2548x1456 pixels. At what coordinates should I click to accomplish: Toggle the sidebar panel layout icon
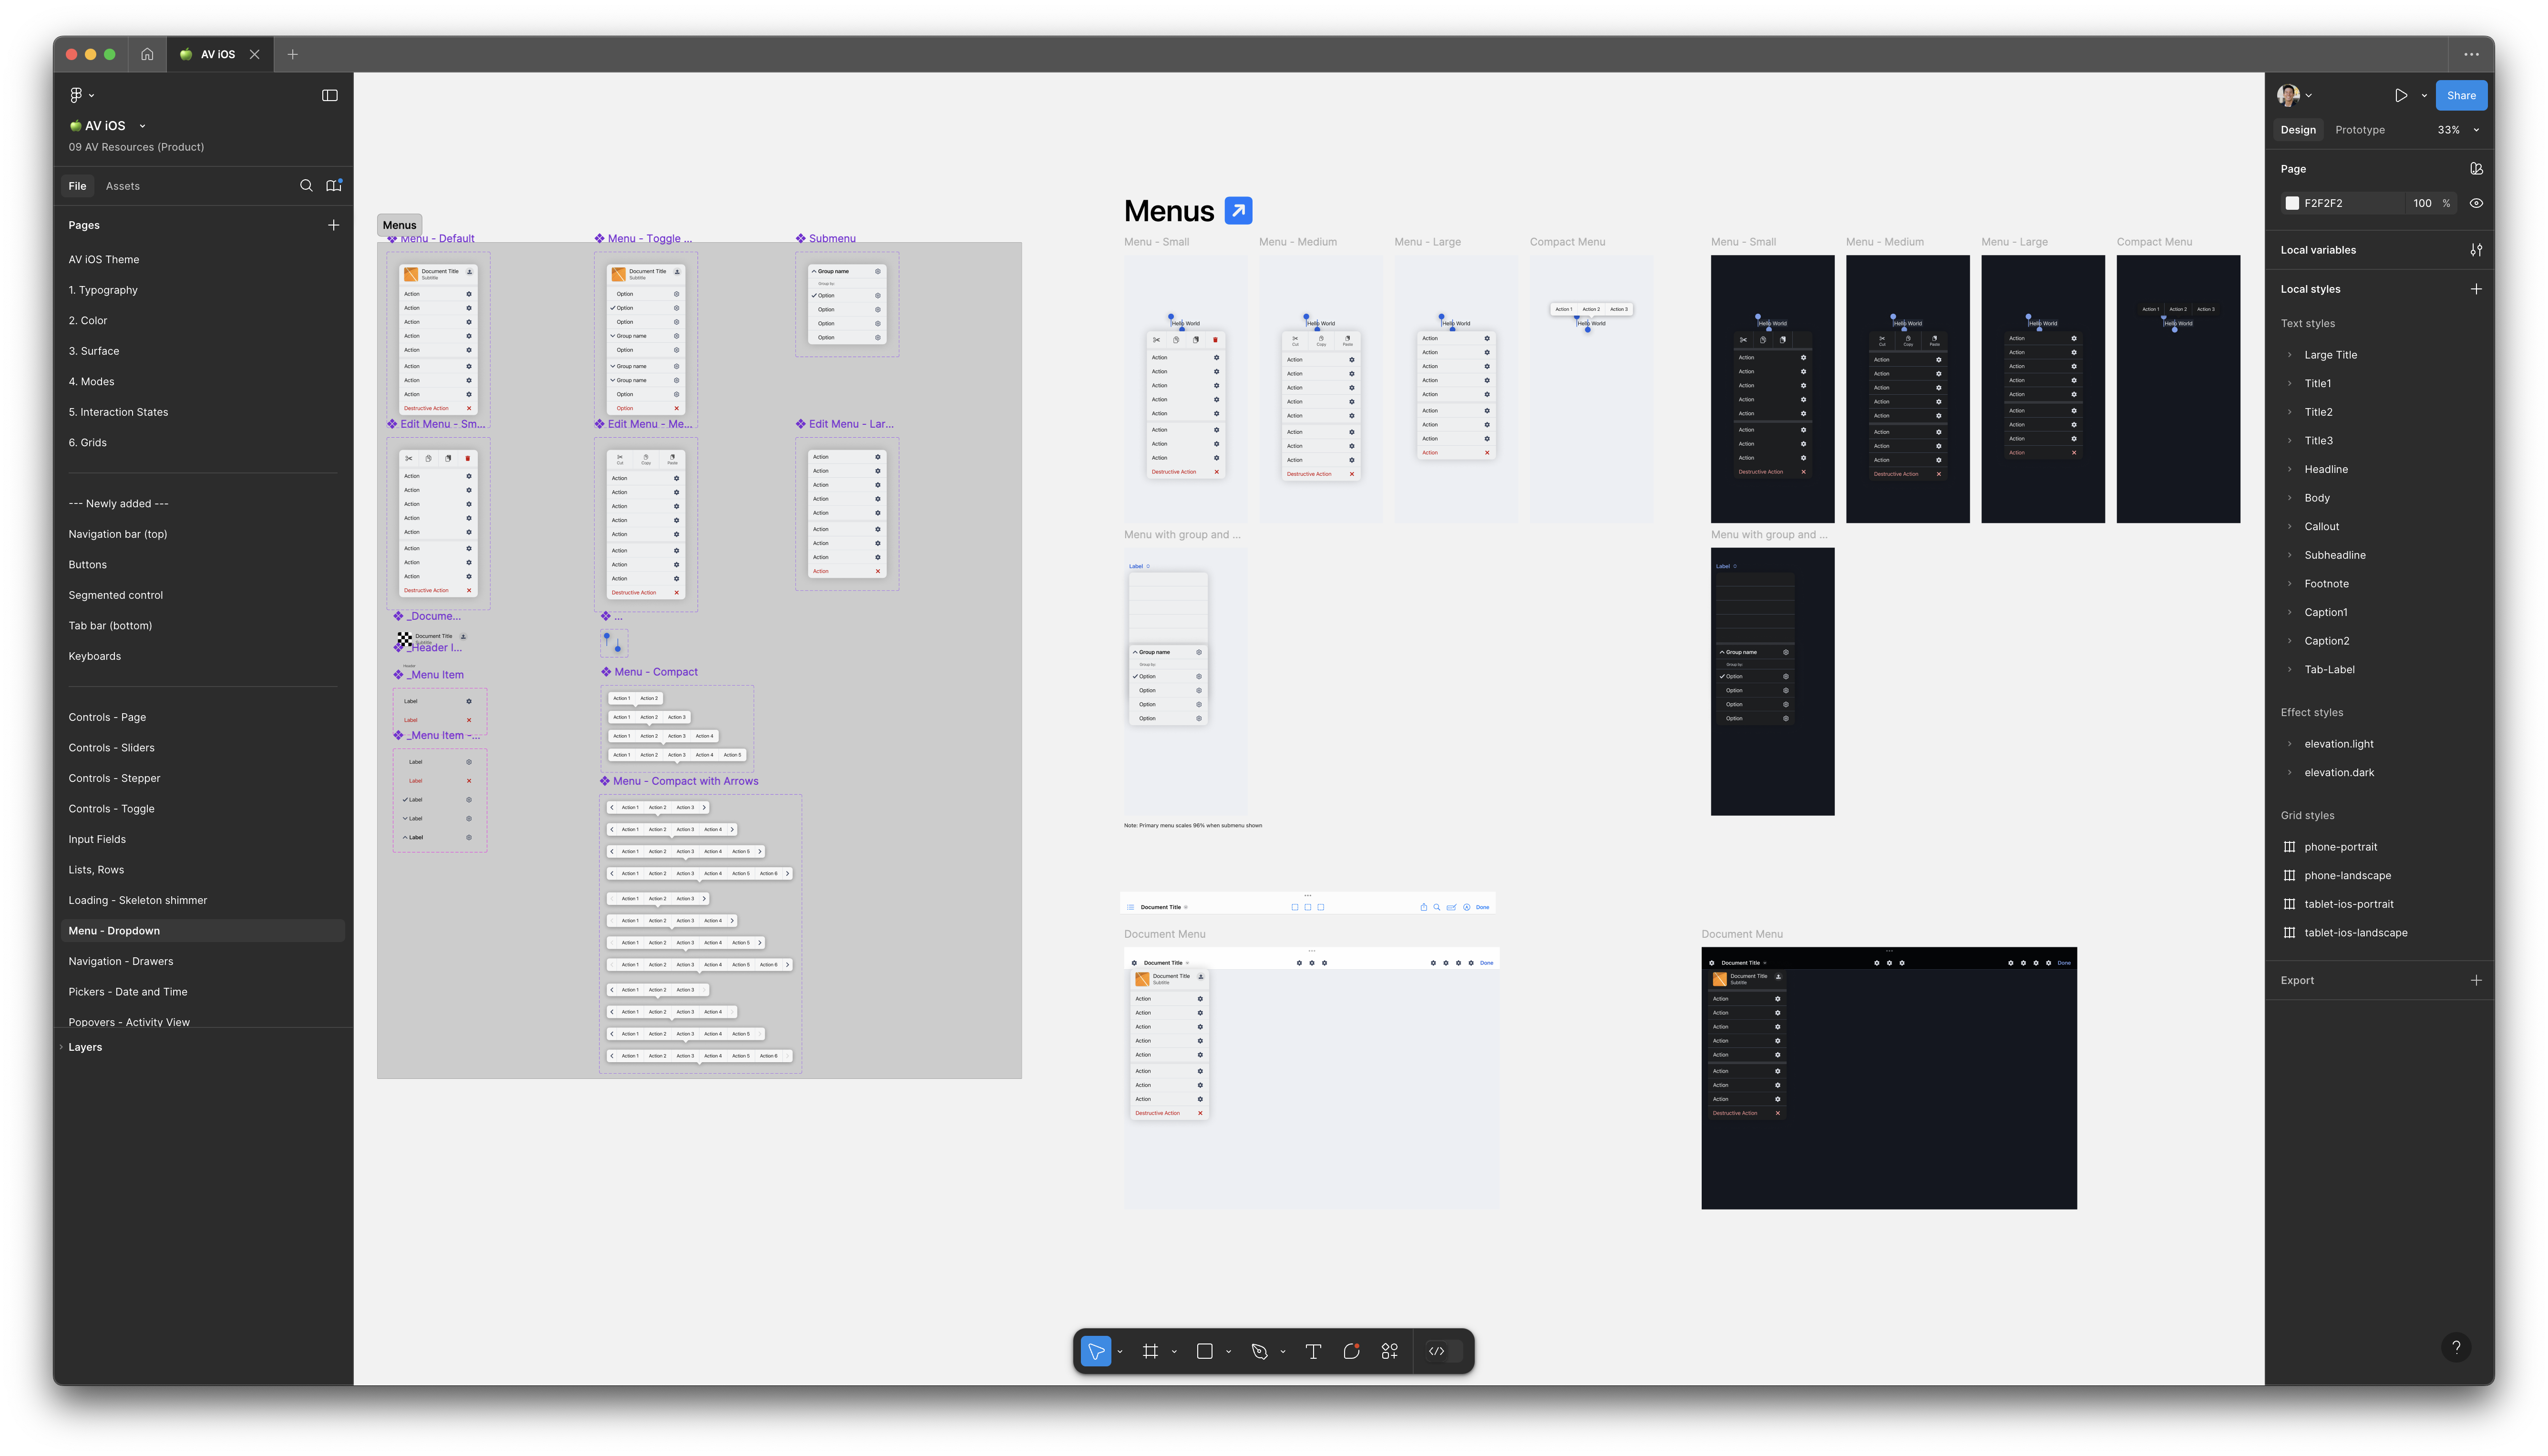[x=330, y=95]
